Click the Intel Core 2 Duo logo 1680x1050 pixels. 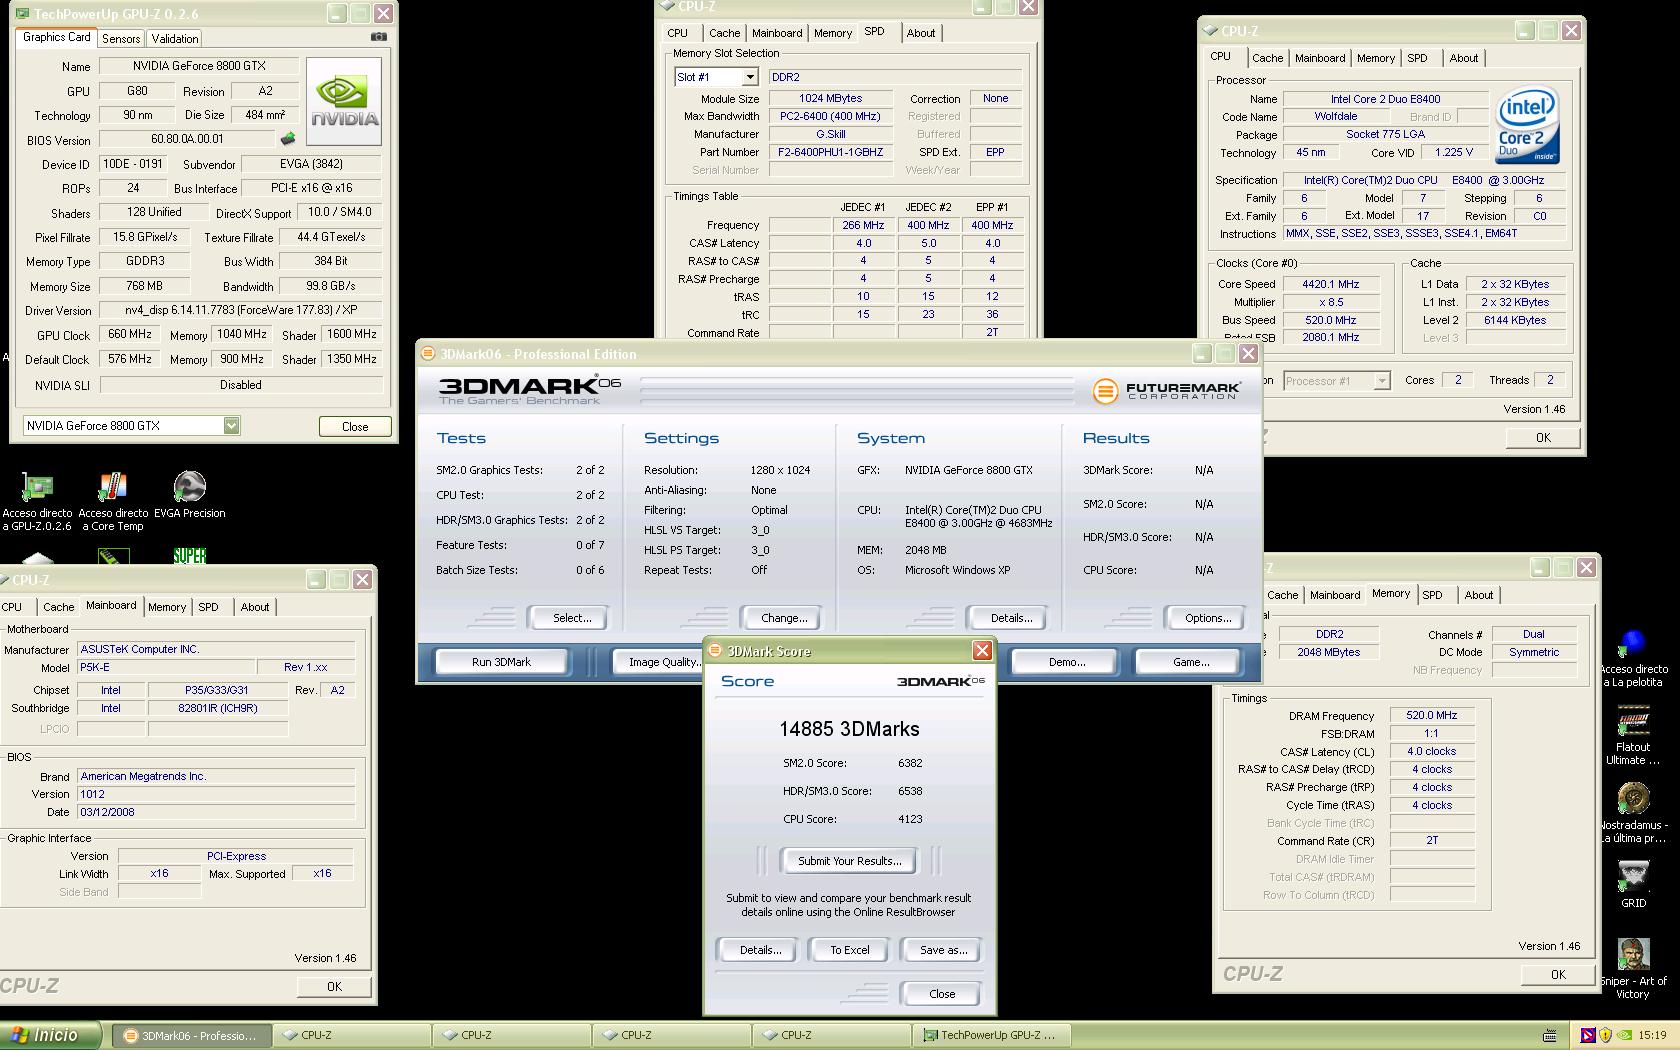pos(1527,126)
